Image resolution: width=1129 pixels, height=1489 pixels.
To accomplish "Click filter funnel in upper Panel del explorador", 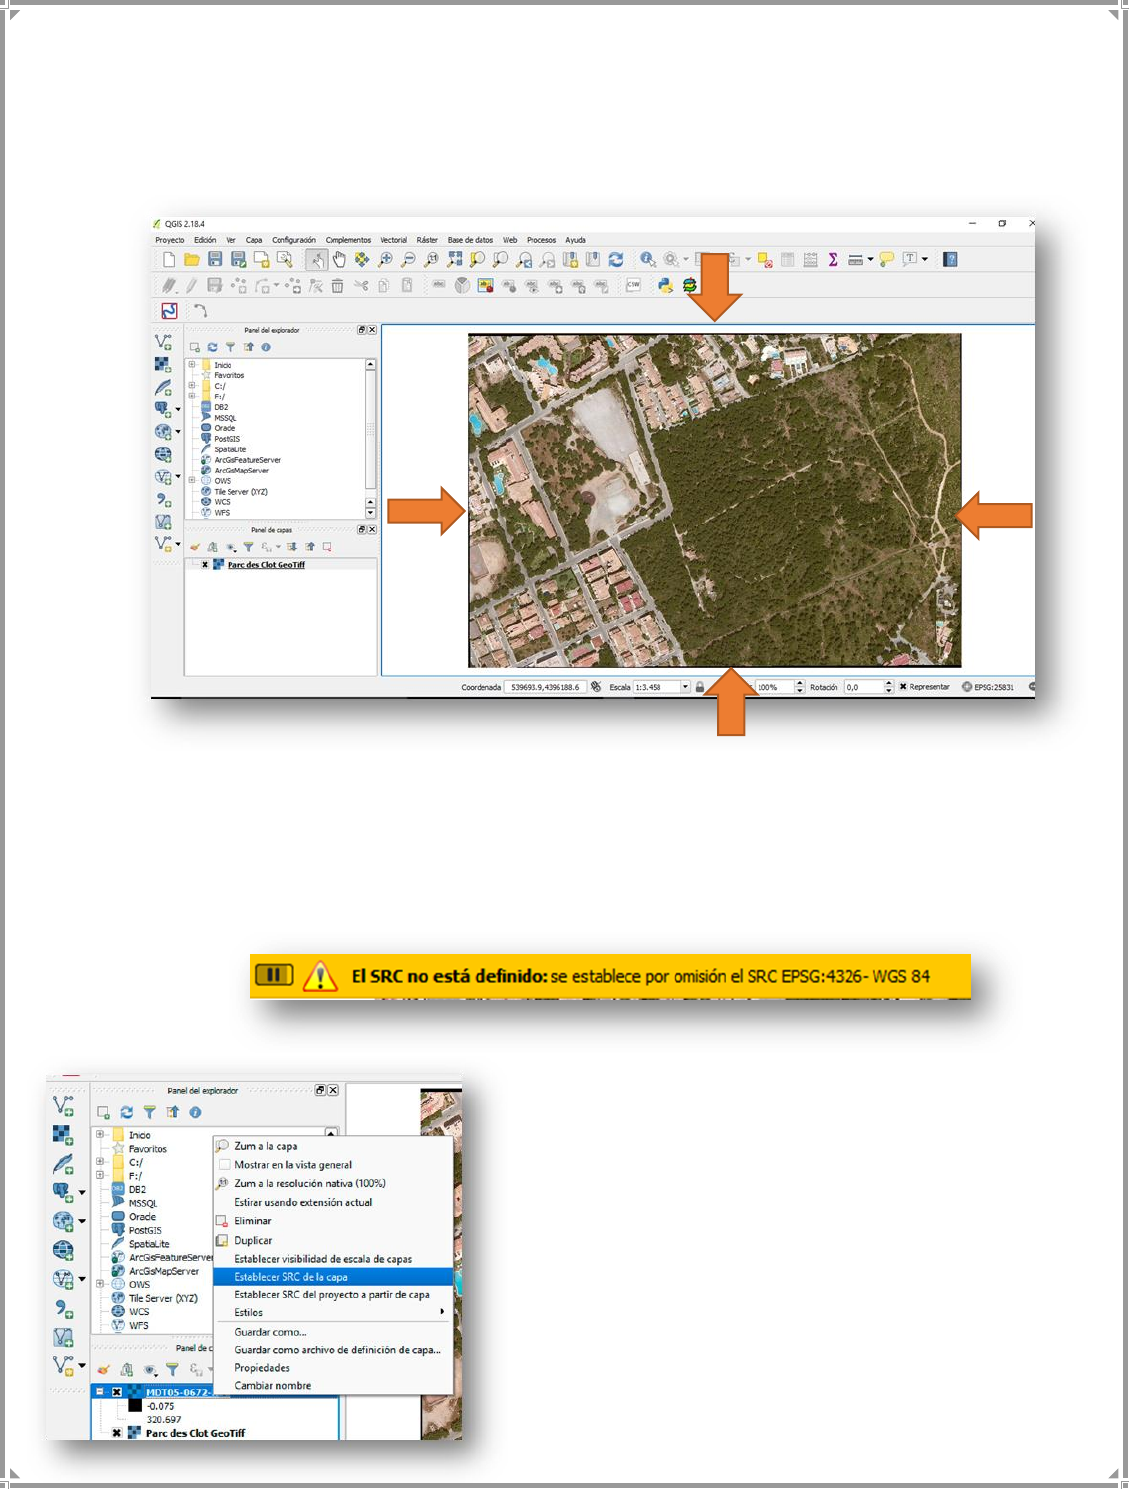I will tap(230, 347).
